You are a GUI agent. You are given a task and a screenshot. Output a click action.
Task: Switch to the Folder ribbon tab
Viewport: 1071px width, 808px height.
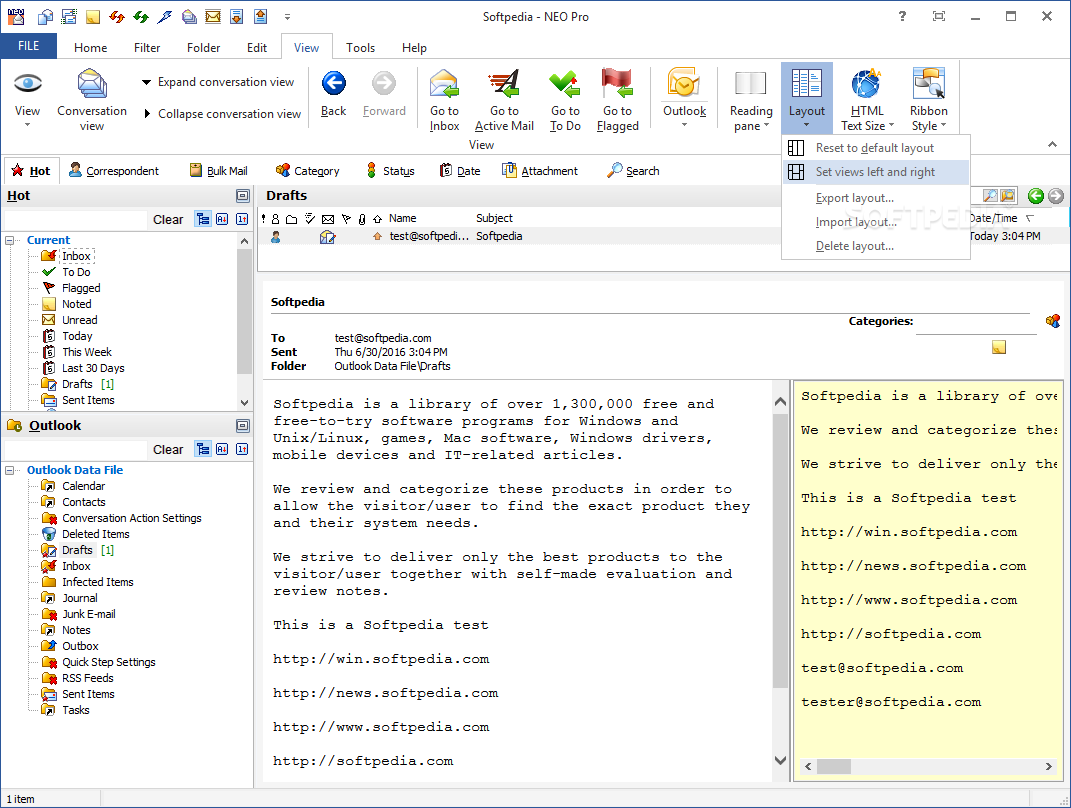[x=204, y=48]
